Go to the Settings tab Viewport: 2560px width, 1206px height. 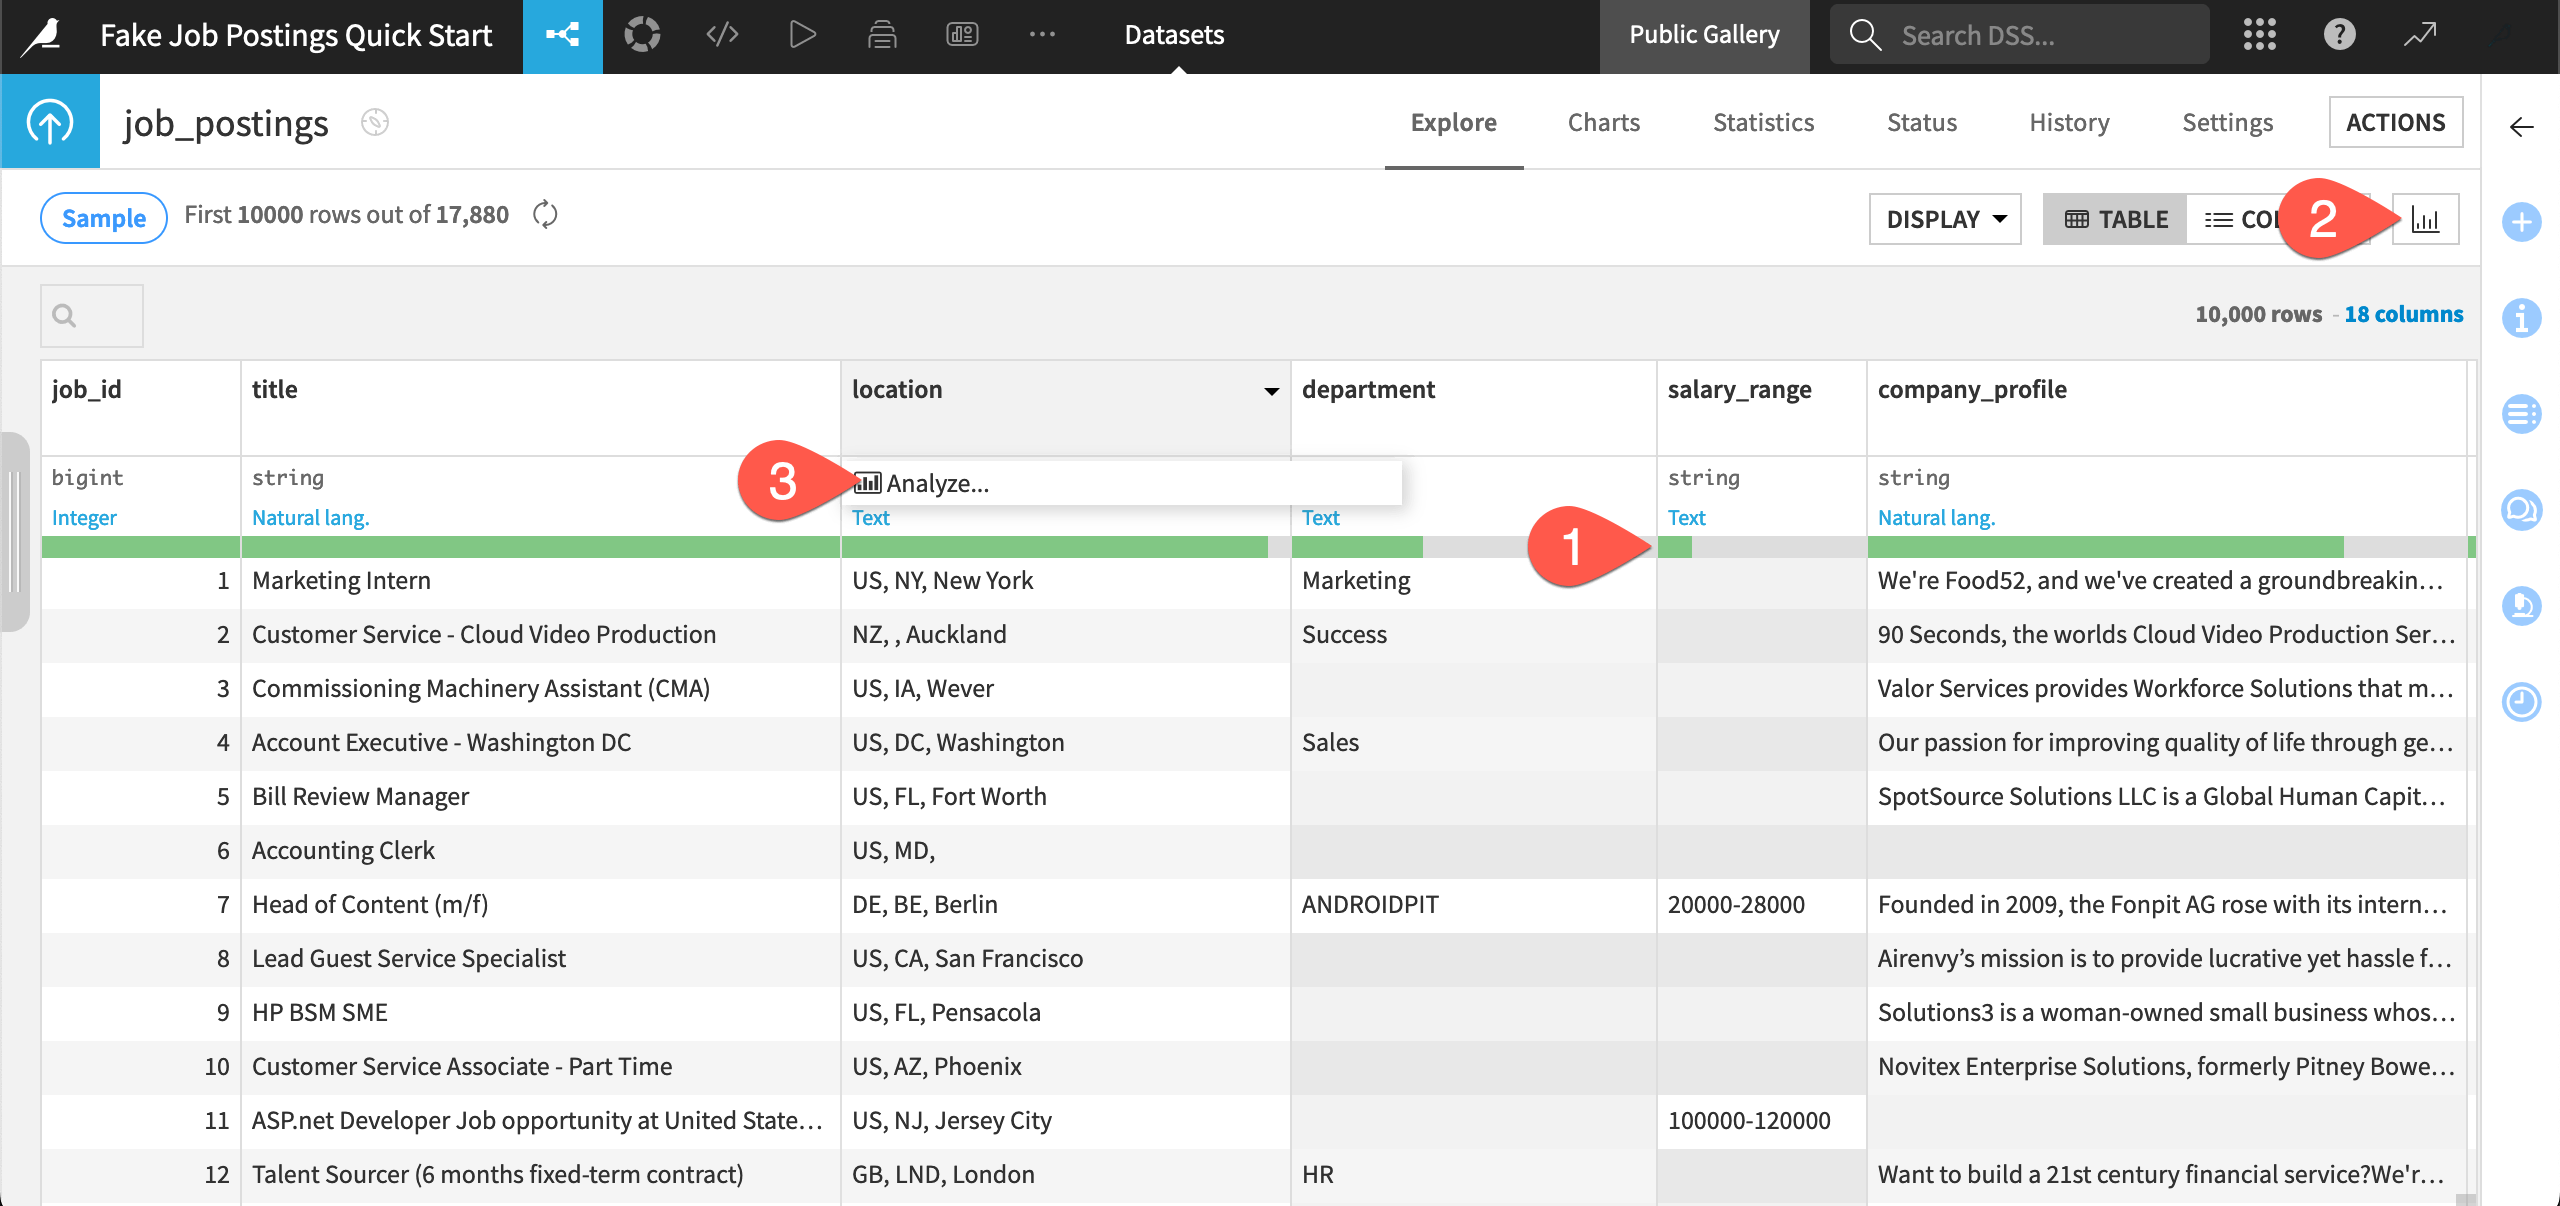click(2227, 122)
